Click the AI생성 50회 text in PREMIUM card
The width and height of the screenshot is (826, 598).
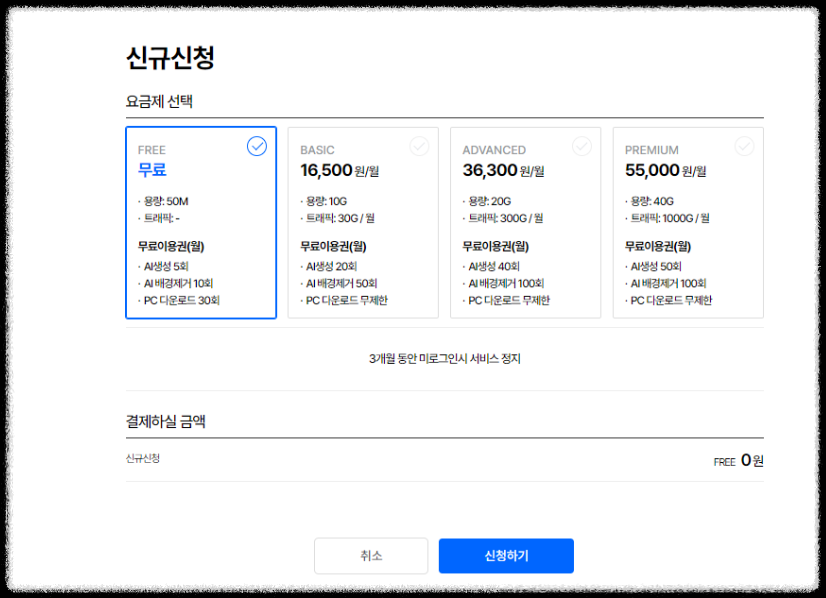point(660,266)
